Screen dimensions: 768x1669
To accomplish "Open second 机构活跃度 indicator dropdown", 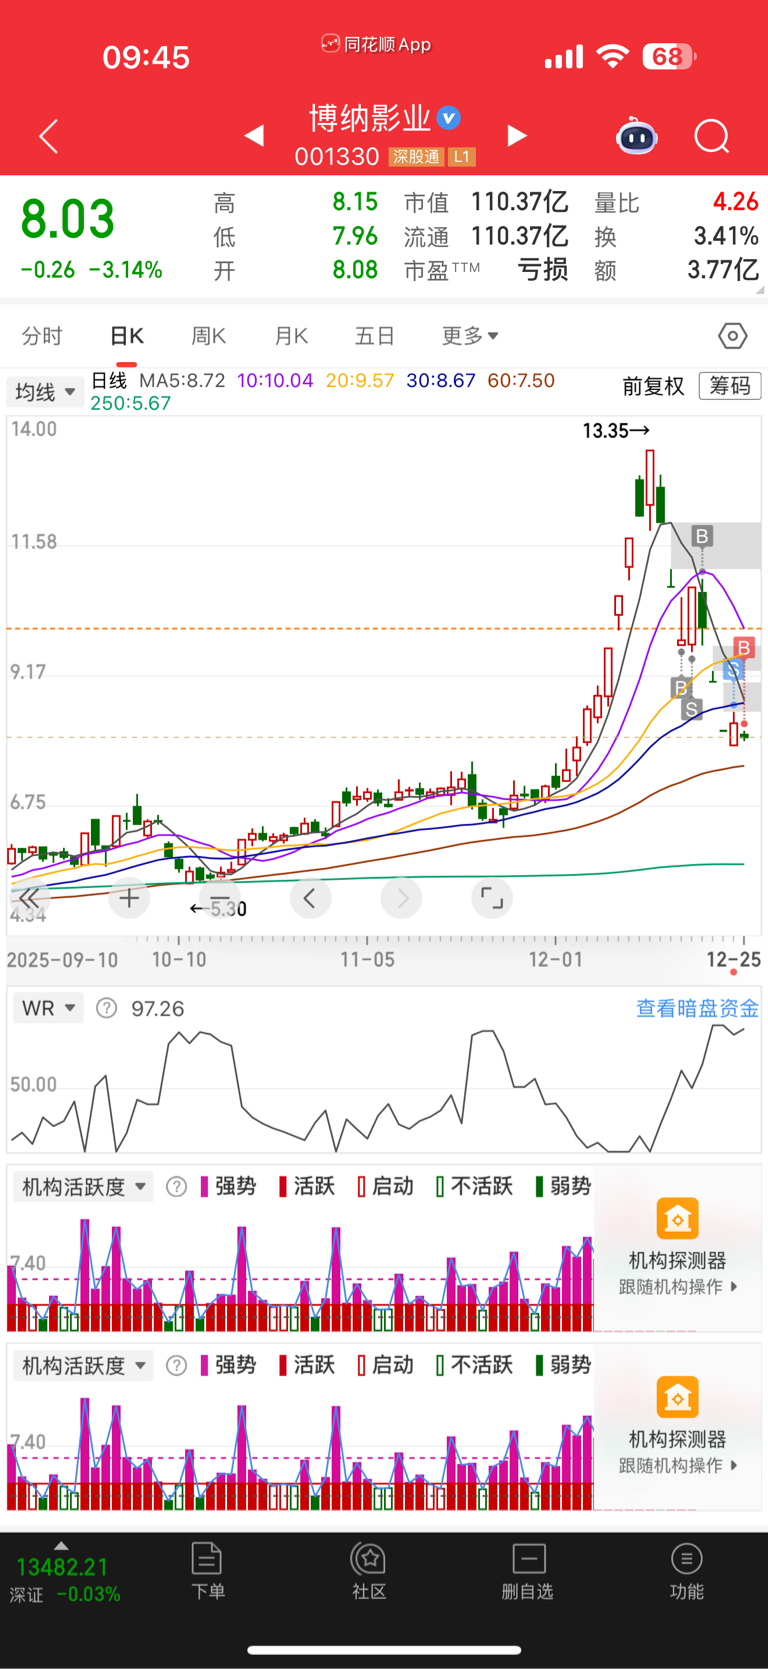I will point(84,1366).
